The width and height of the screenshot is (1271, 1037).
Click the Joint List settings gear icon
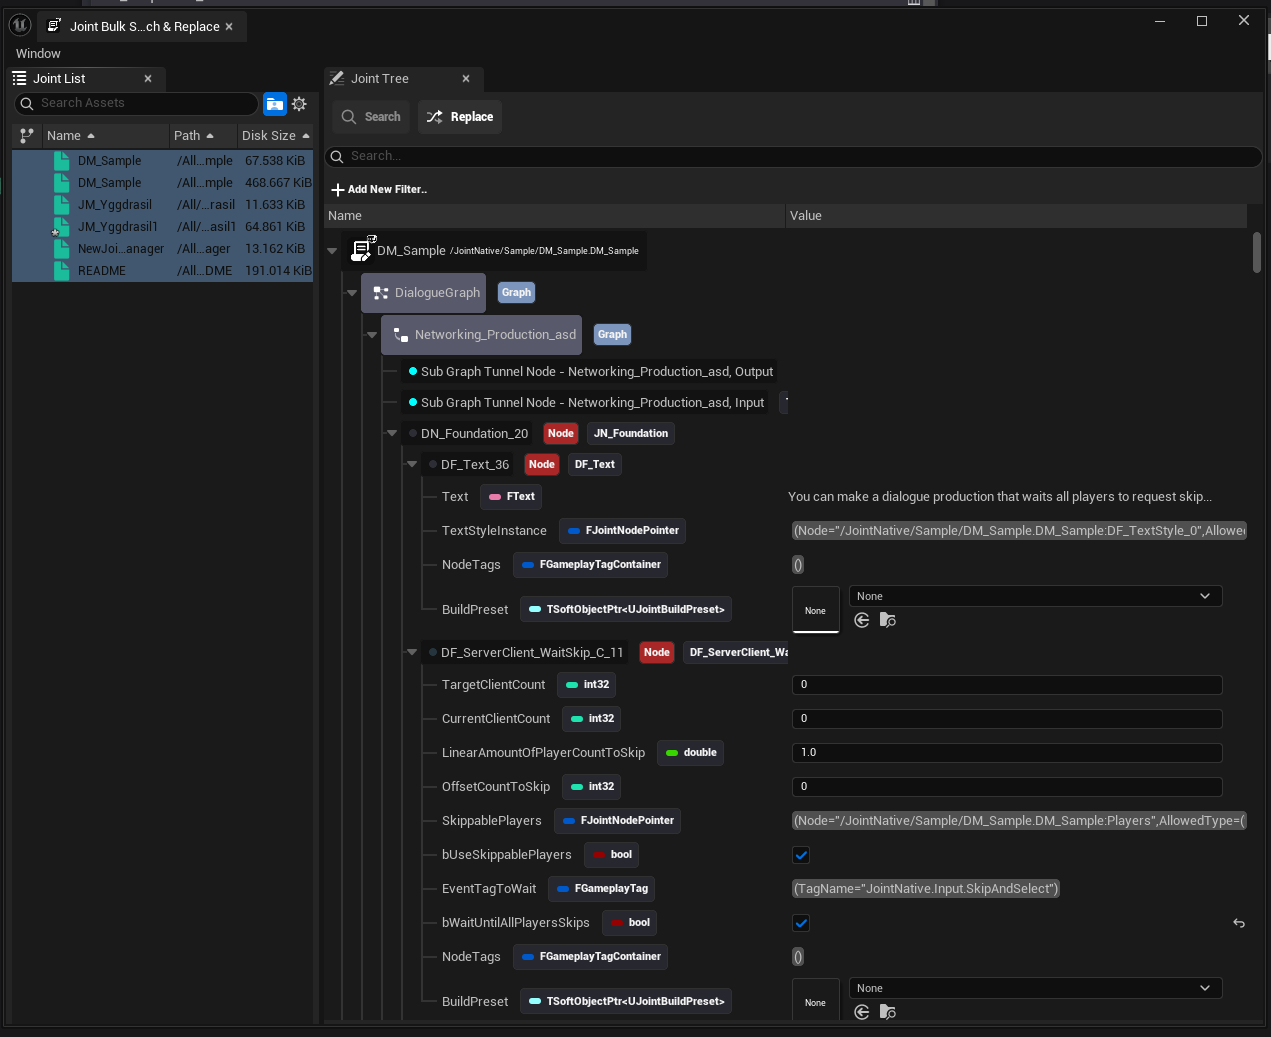[x=299, y=104]
